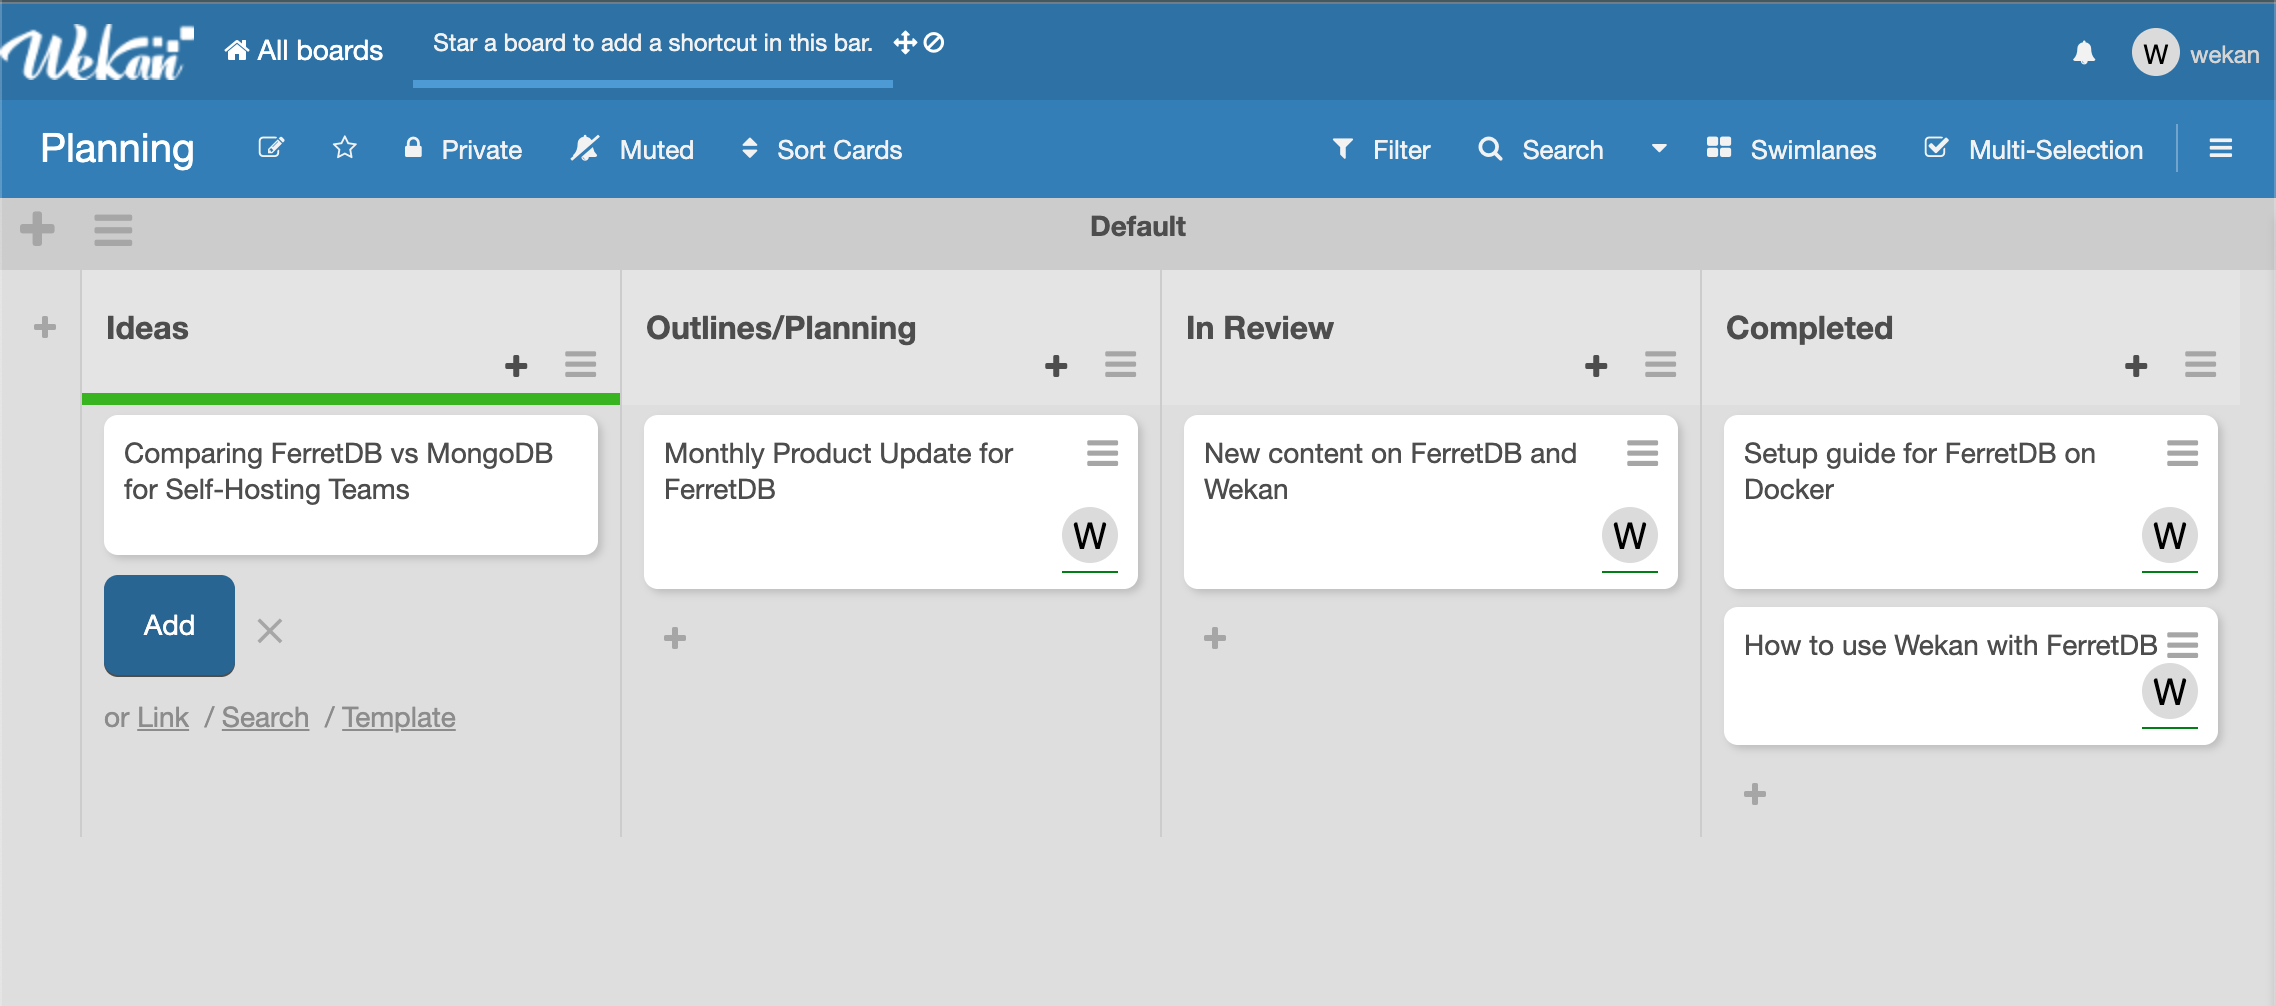Viewport: 2276px width, 1006px height.
Task: Open the Default swimlane menu
Action: click(113, 229)
